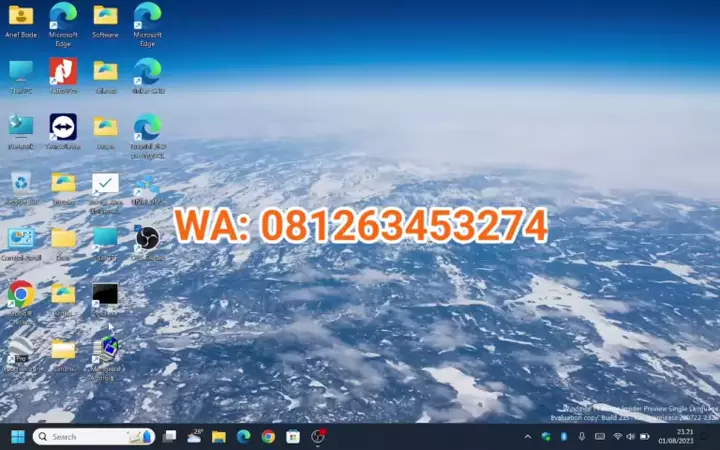Select the Network desktop icon

[21, 127]
